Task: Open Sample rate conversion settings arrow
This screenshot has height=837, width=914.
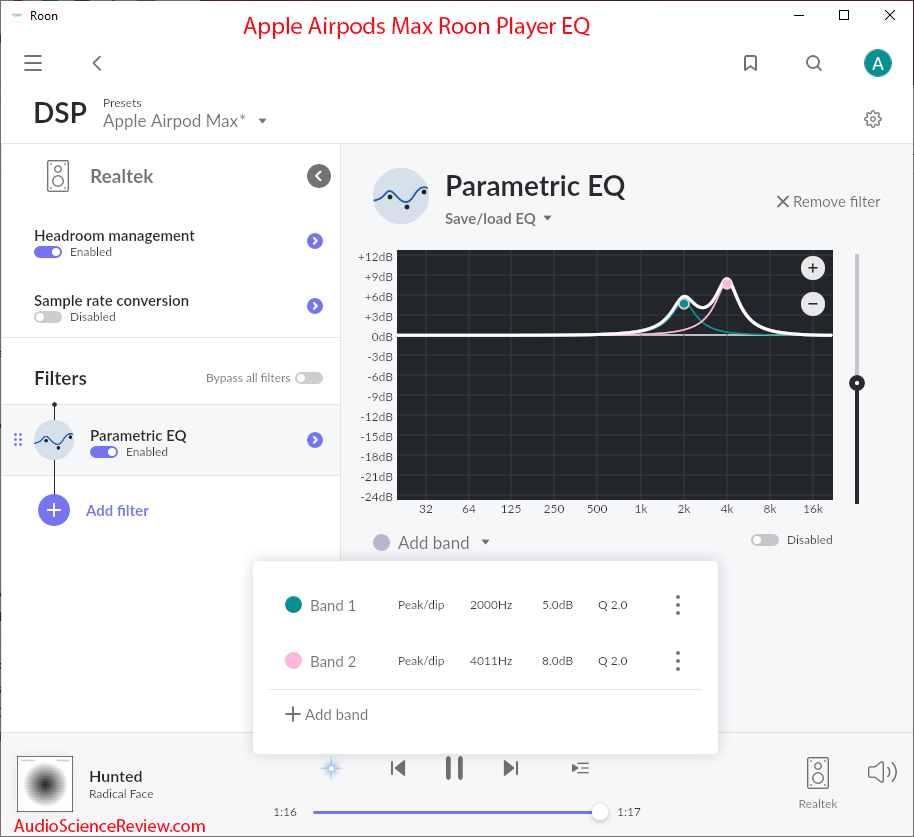Action: (x=315, y=305)
